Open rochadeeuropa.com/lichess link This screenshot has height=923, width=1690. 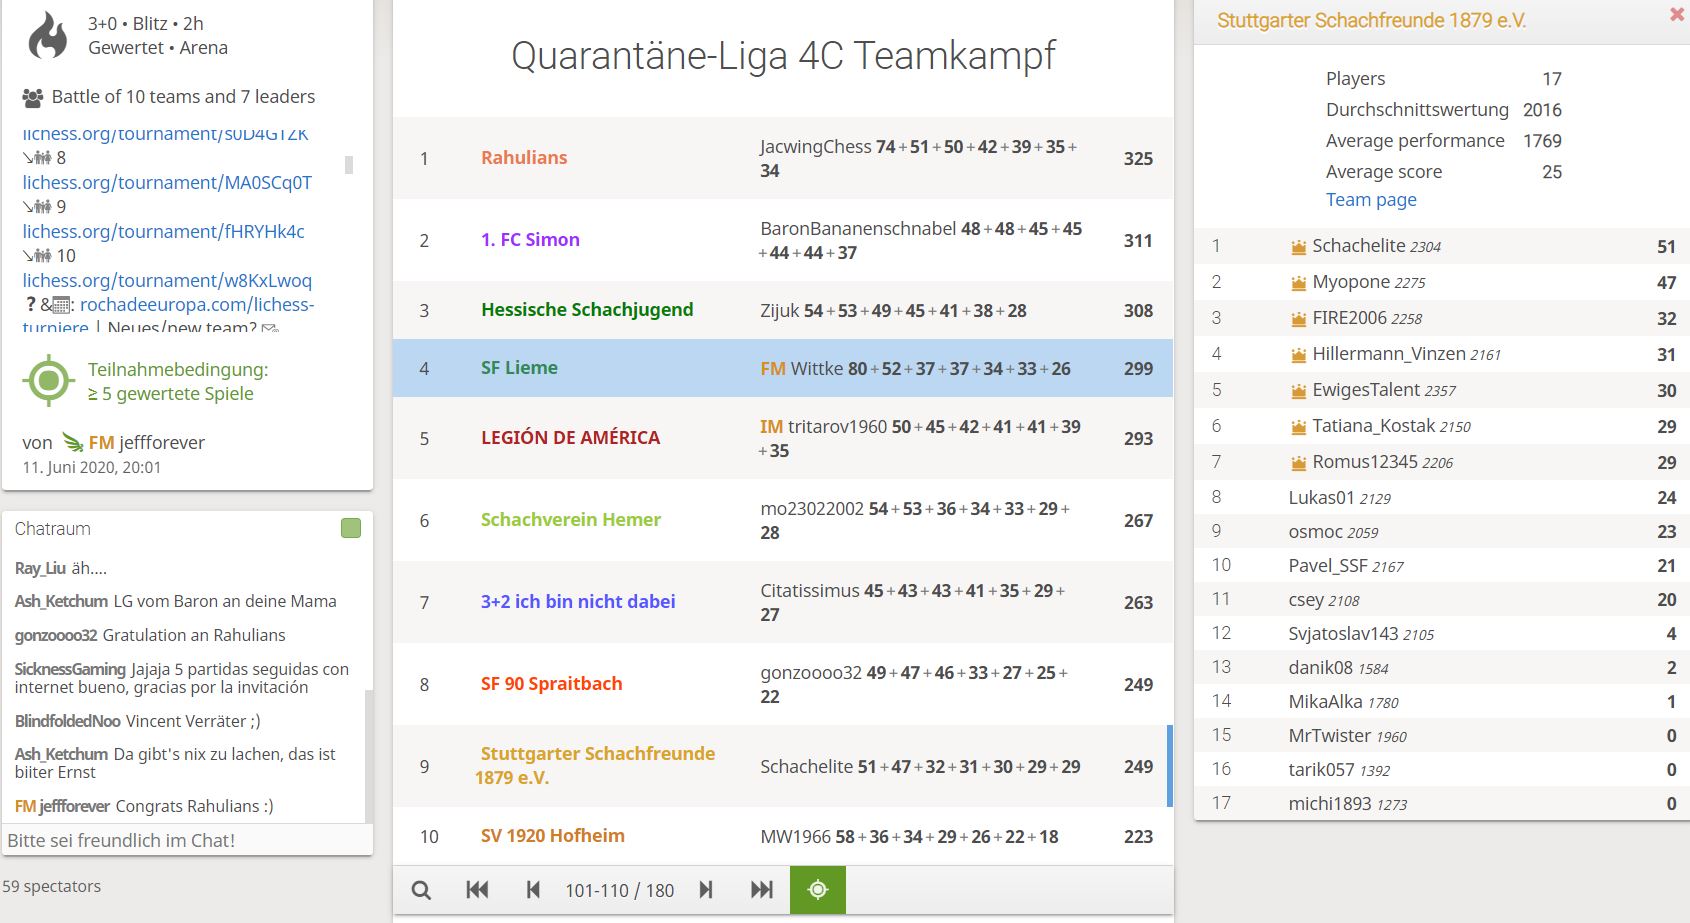point(197,304)
